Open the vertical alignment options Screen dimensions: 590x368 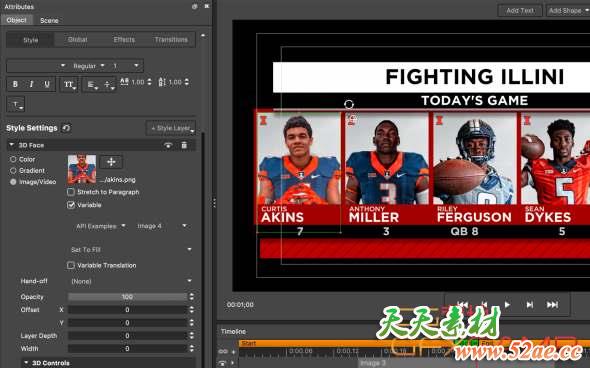109,84
